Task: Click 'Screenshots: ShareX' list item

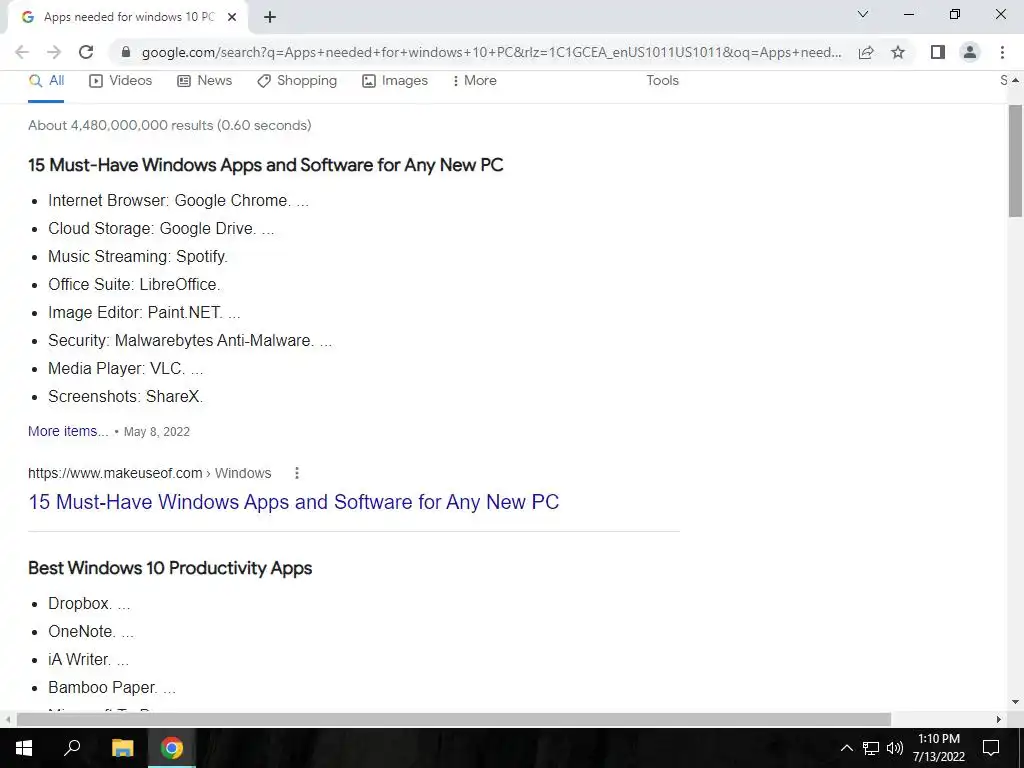Action: tap(125, 397)
